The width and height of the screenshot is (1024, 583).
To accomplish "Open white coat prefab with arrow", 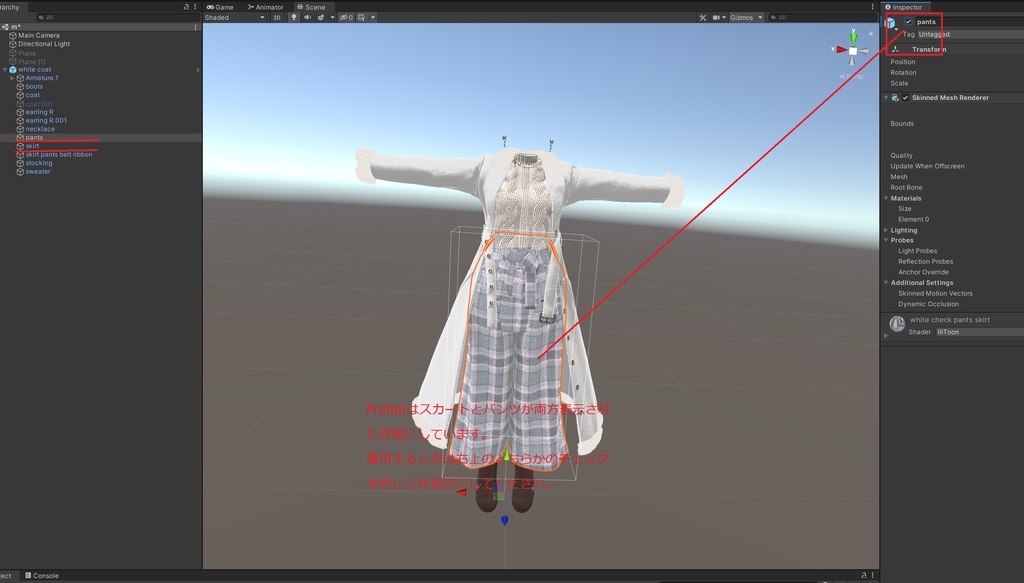I will [x=197, y=70].
